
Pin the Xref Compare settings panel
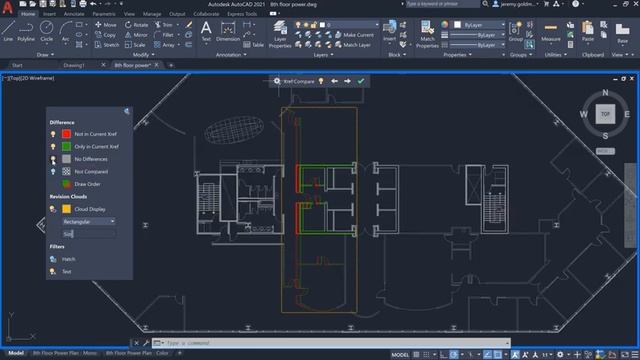127,111
